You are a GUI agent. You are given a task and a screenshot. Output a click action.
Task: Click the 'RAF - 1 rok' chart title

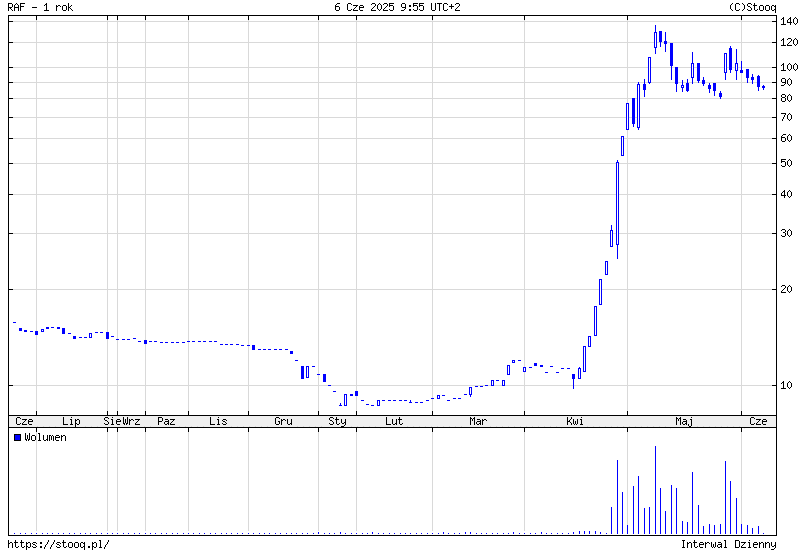40,7
